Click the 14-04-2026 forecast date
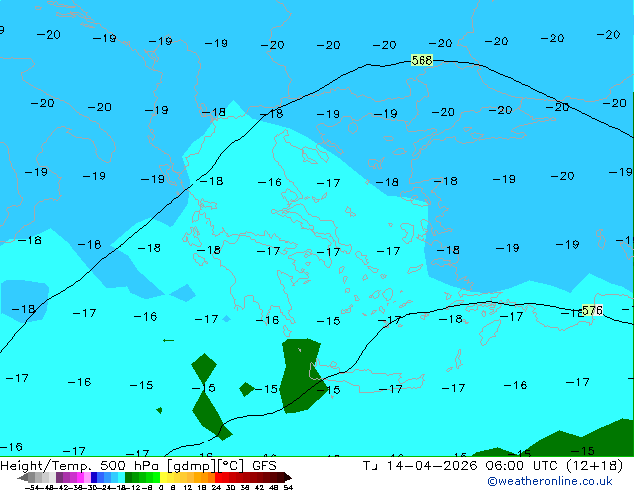This screenshot has height=490, width=634. click(432, 466)
